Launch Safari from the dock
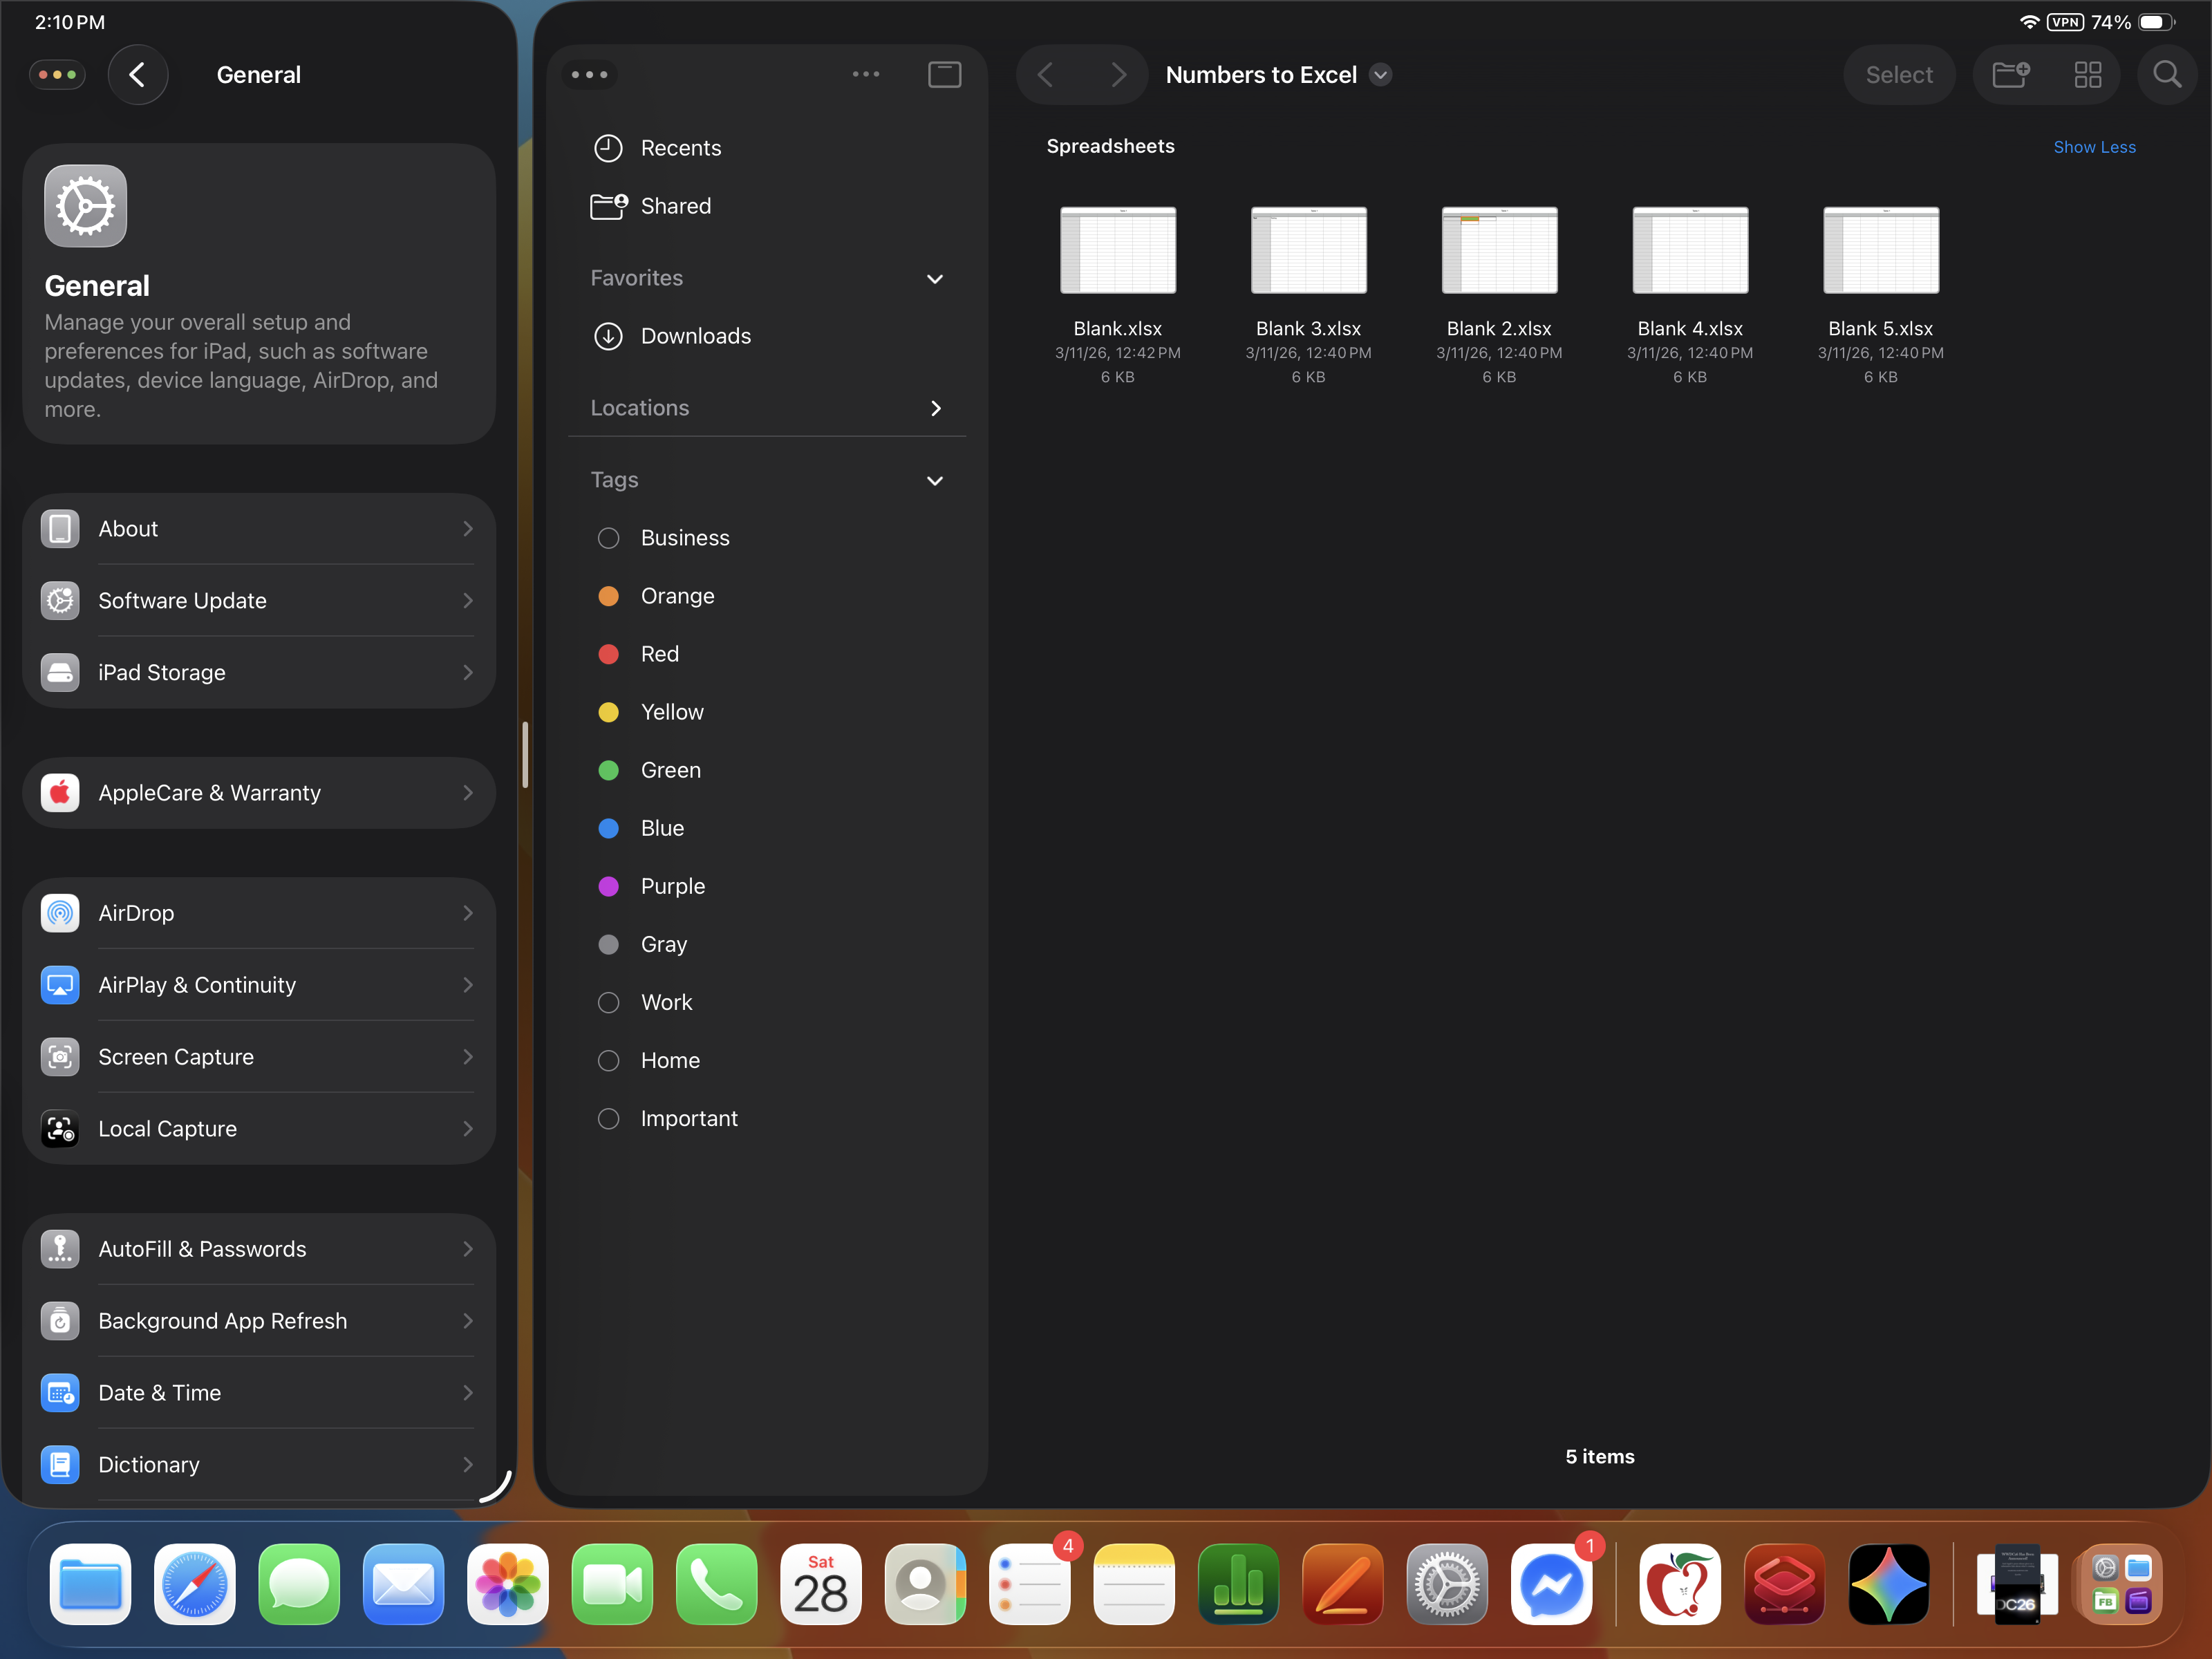Screen dimensions: 2212x1659 coord(195,1585)
